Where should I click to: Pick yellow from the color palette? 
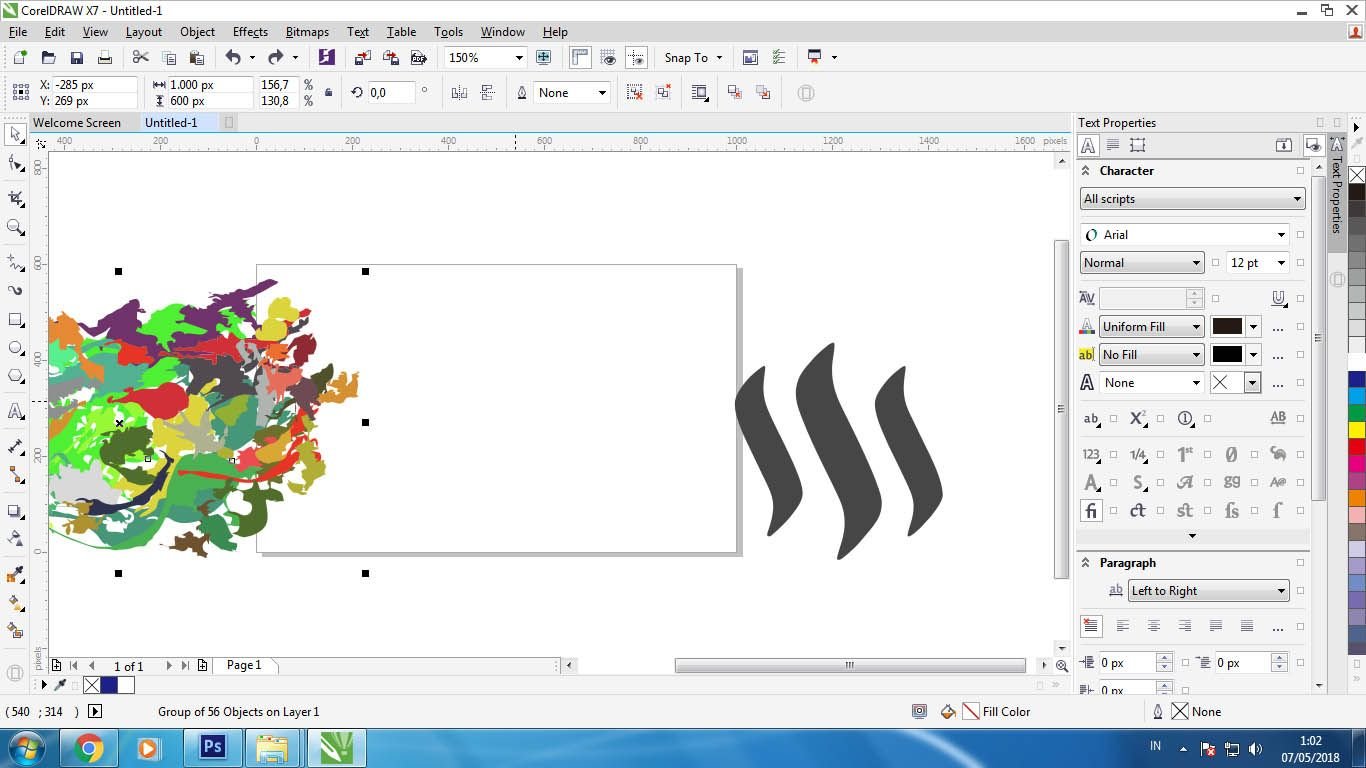1357,430
